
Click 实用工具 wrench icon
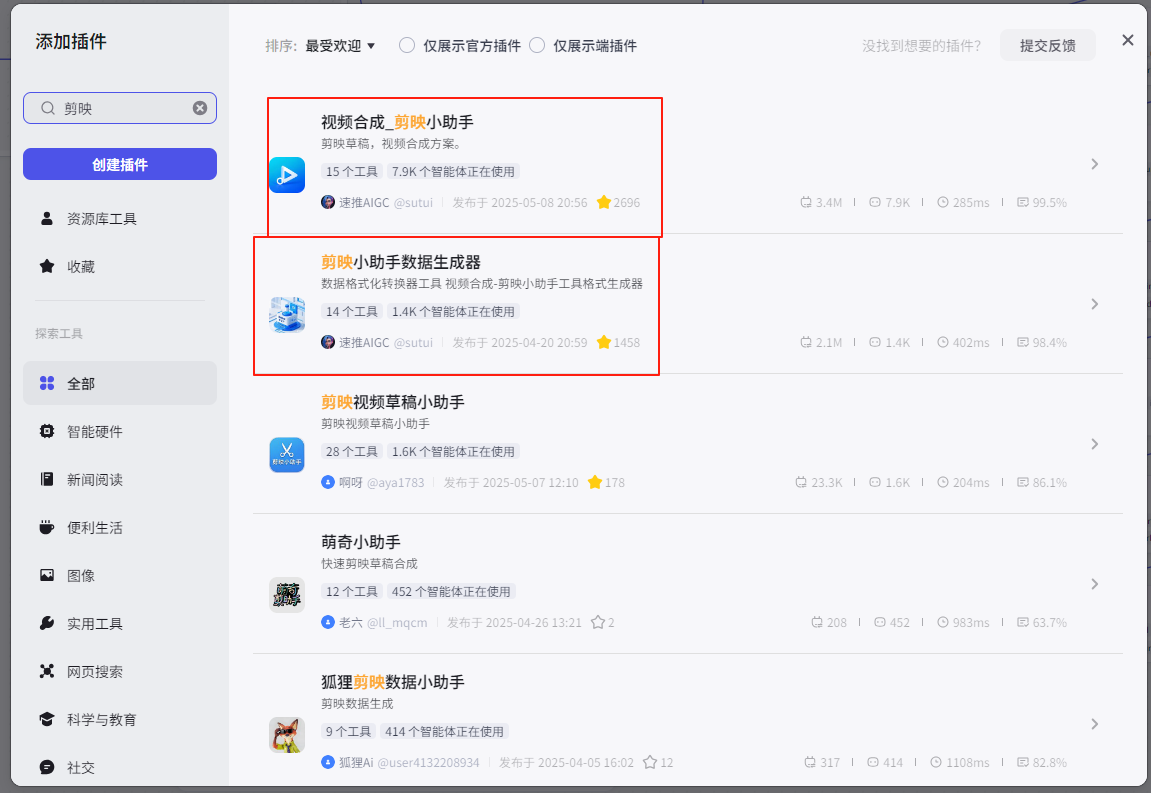pos(47,623)
